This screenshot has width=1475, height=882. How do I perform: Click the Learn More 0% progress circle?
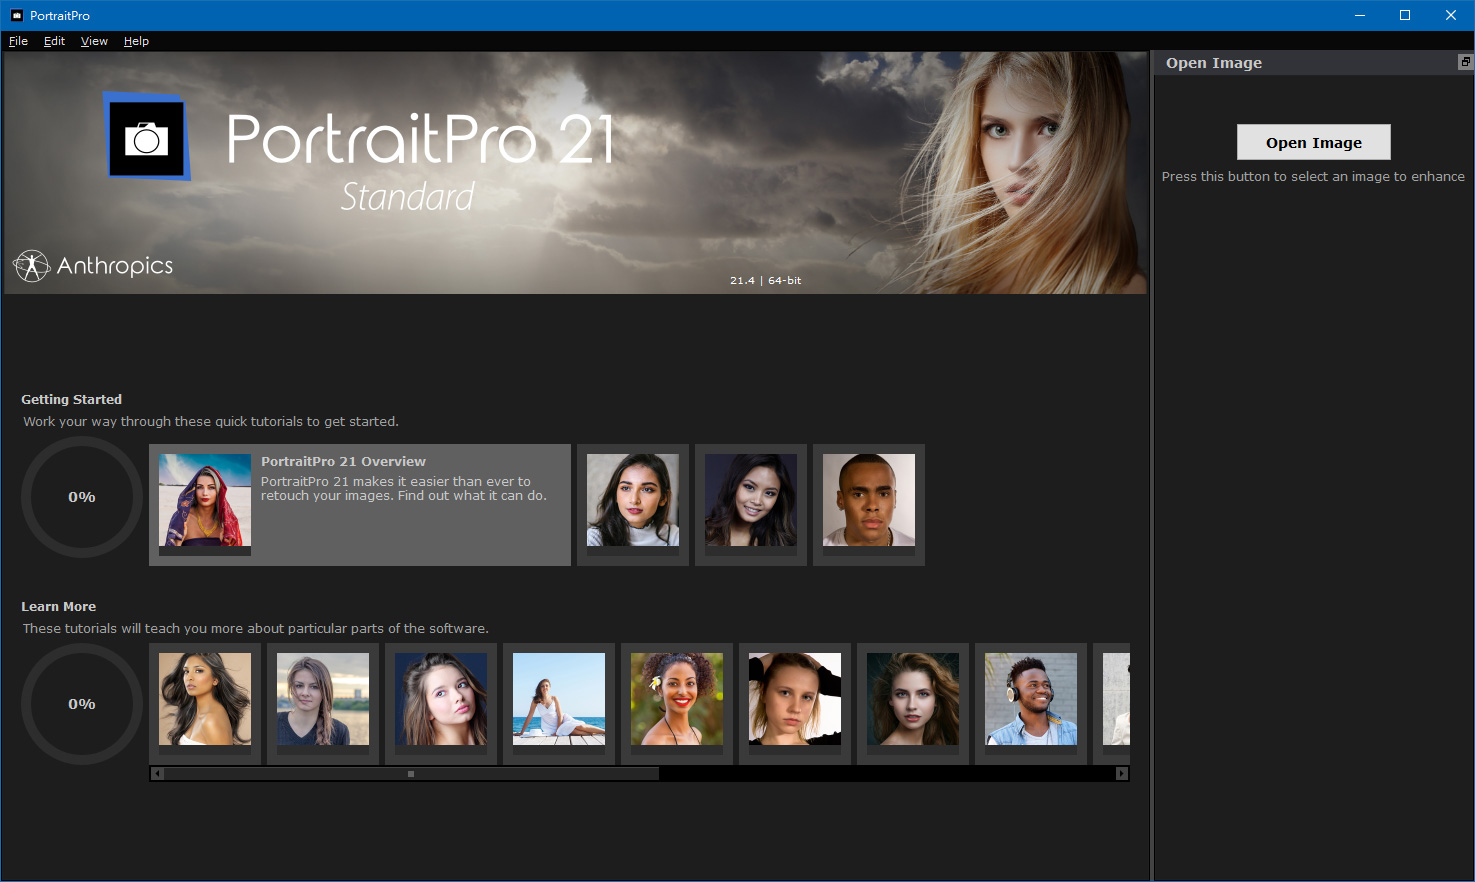pyautogui.click(x=82, y=704)
